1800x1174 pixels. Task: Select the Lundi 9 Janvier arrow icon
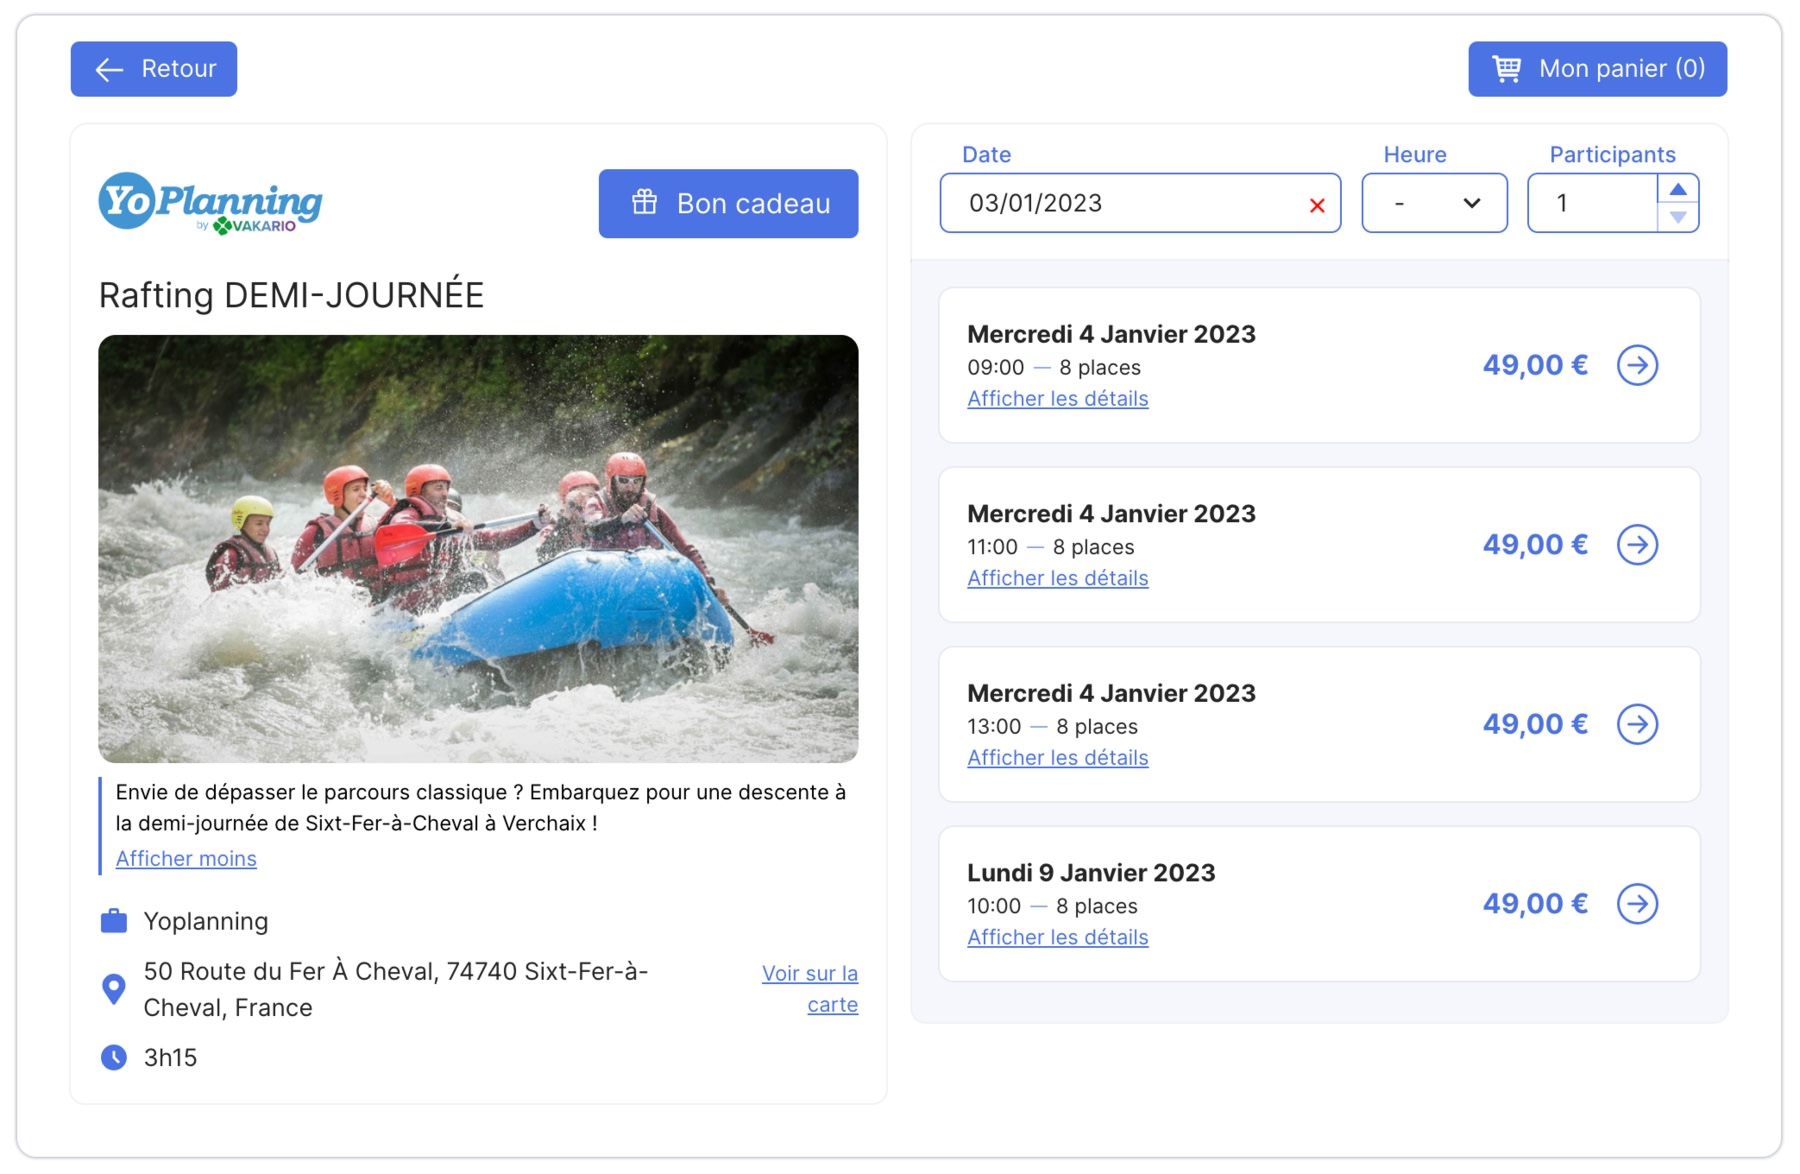[1637, 904]
